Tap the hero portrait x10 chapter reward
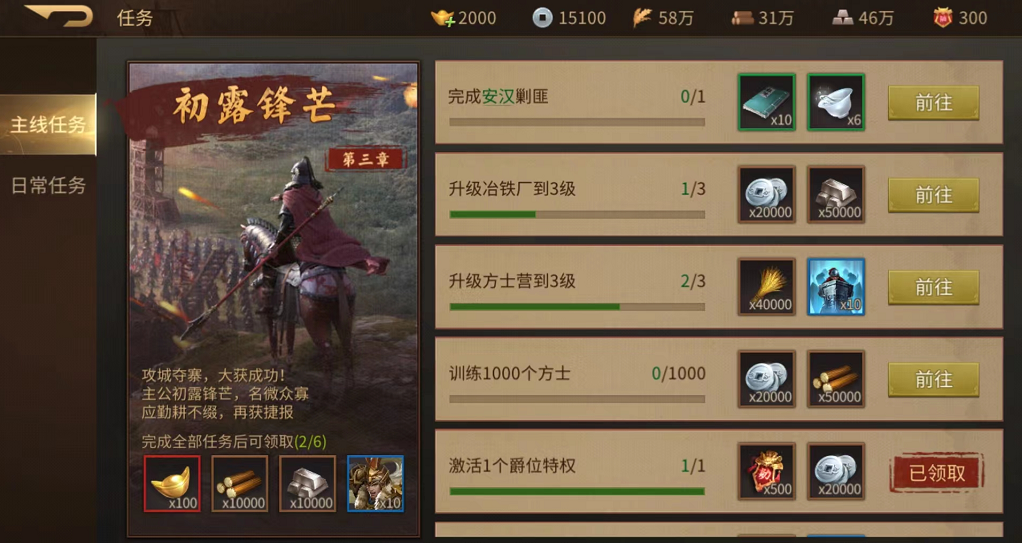This screenshot has width=1022, height=543. (x=375, y=483)
